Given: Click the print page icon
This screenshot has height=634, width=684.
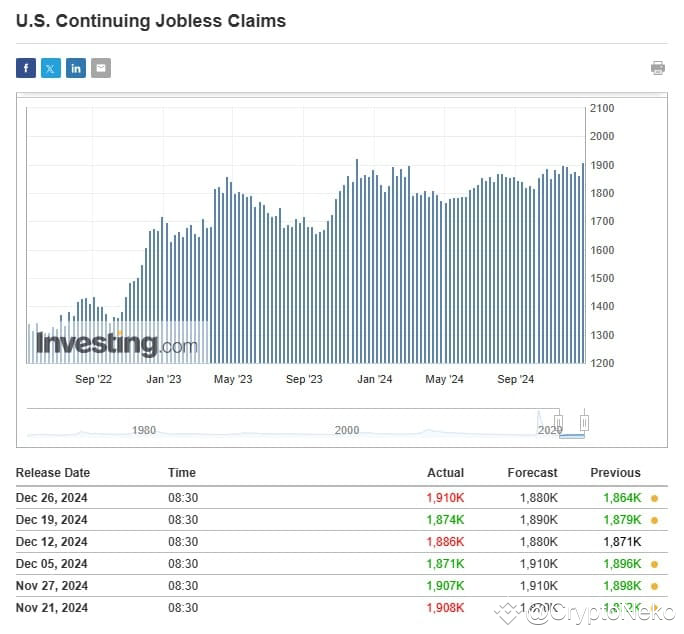Looking at the screenshot, I should 657,68.
